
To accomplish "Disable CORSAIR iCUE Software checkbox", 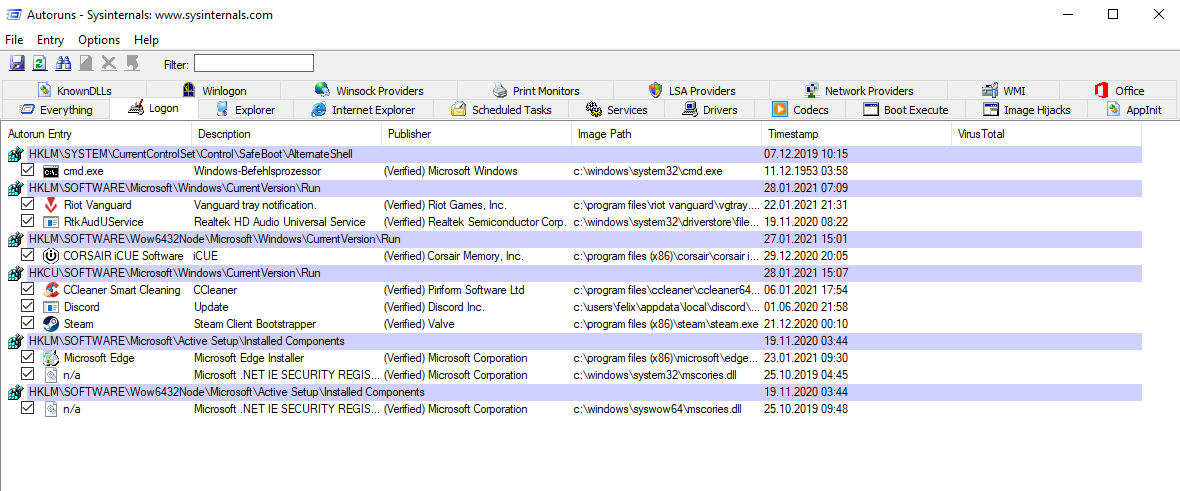I will [x=28, y=255].
